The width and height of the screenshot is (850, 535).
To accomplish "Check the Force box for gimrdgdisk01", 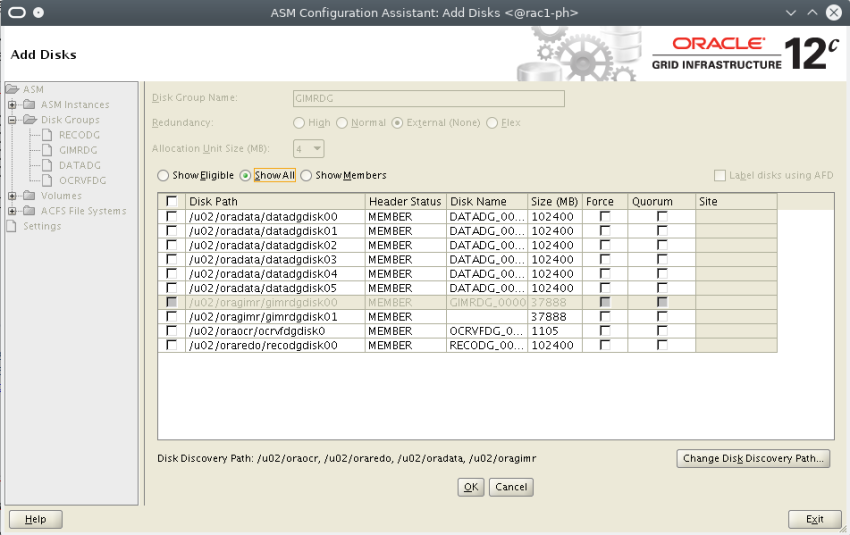I will point(605,316).
